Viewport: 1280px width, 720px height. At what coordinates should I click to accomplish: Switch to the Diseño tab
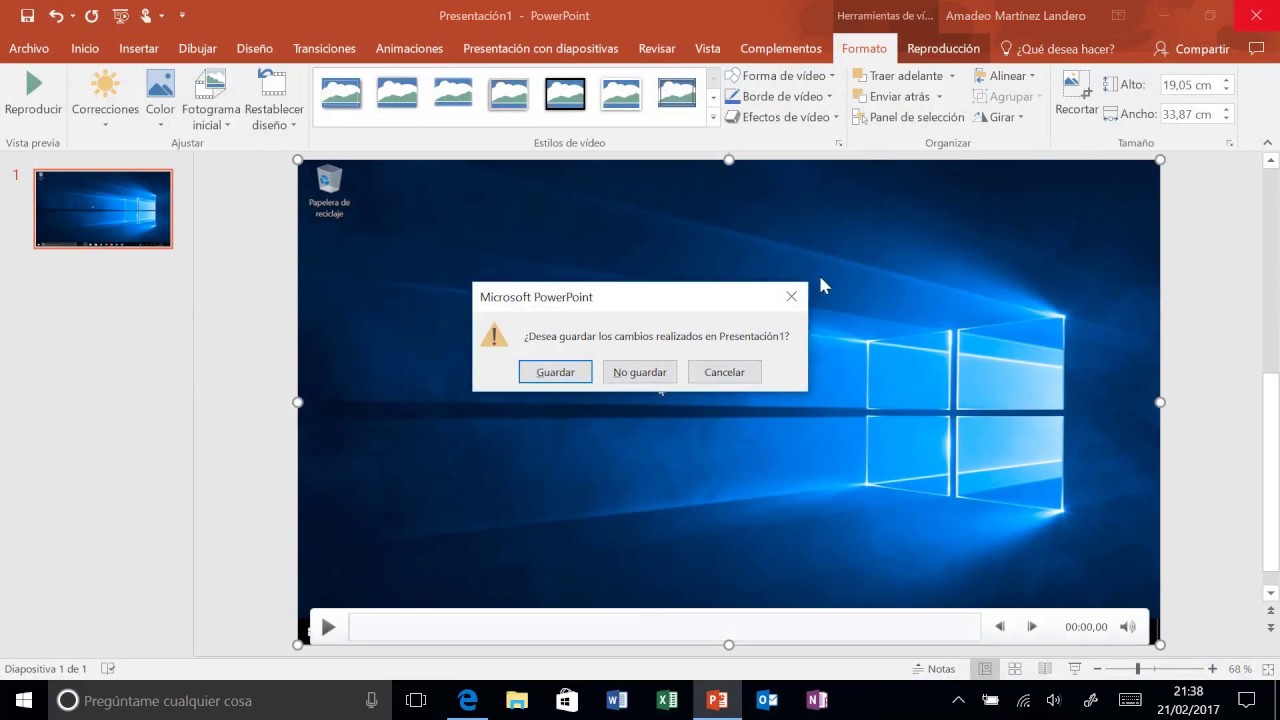click(x=255, y=48)
